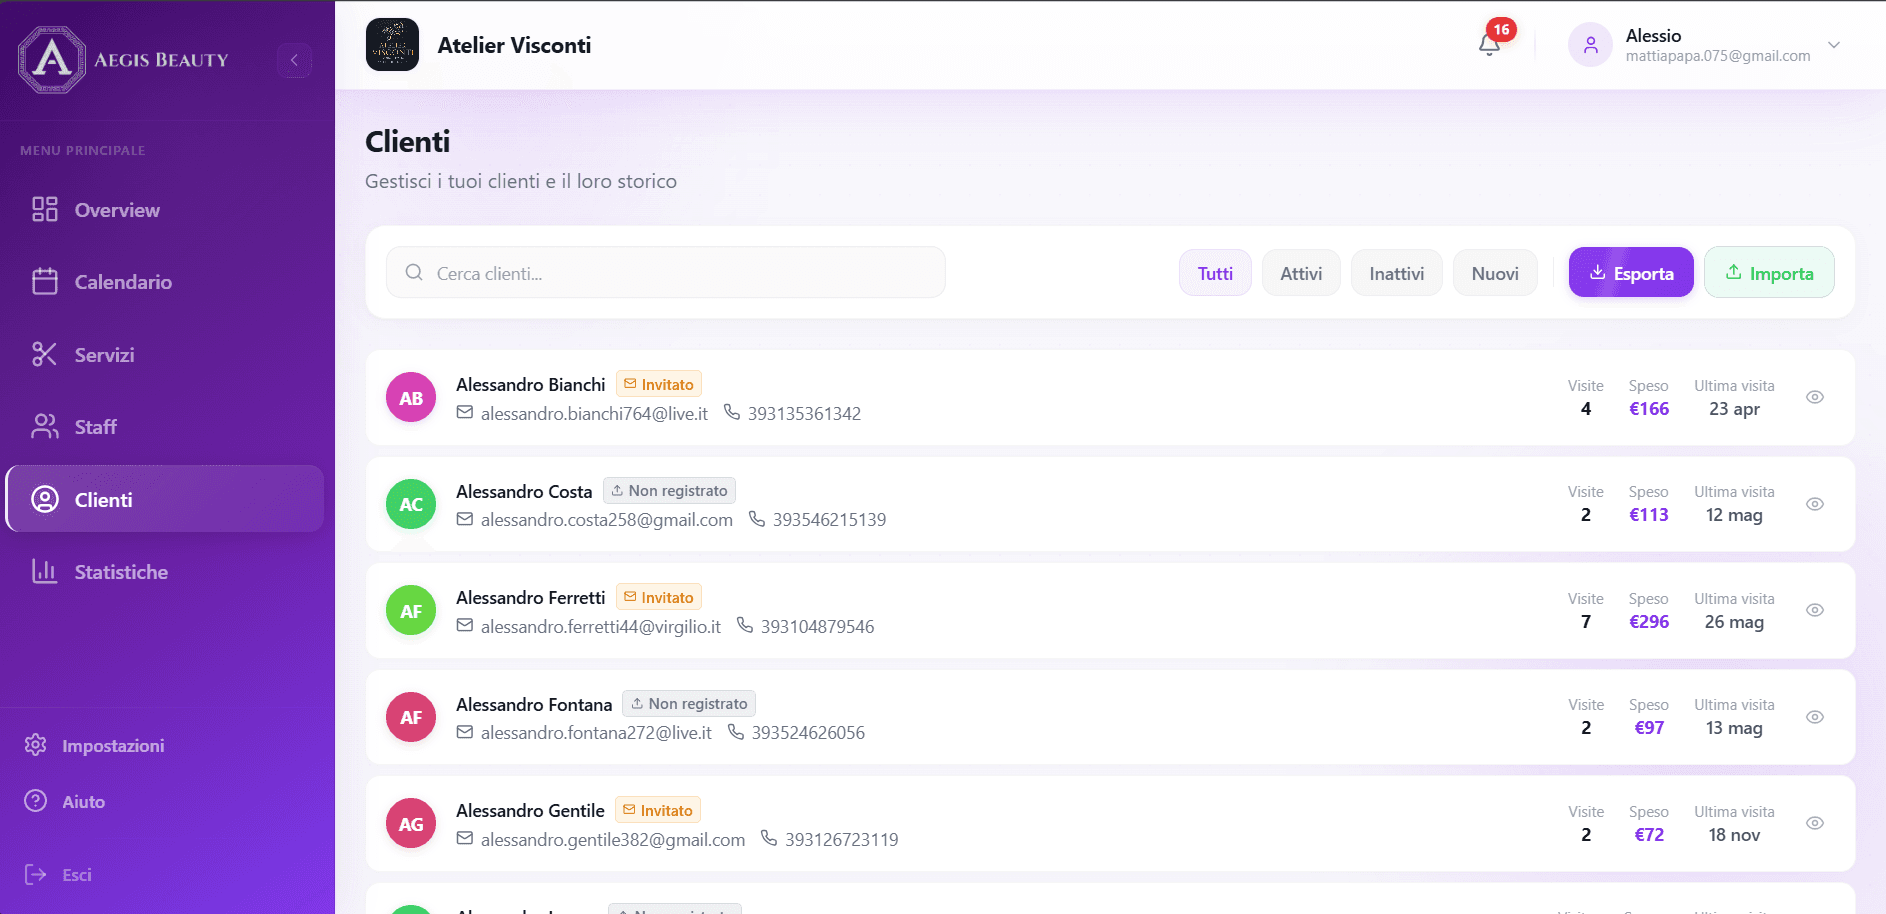This screenshot has height=914, width=1886.
Task: View Alessandro Gentile details via eye icon
Action: click(1815, 823)
